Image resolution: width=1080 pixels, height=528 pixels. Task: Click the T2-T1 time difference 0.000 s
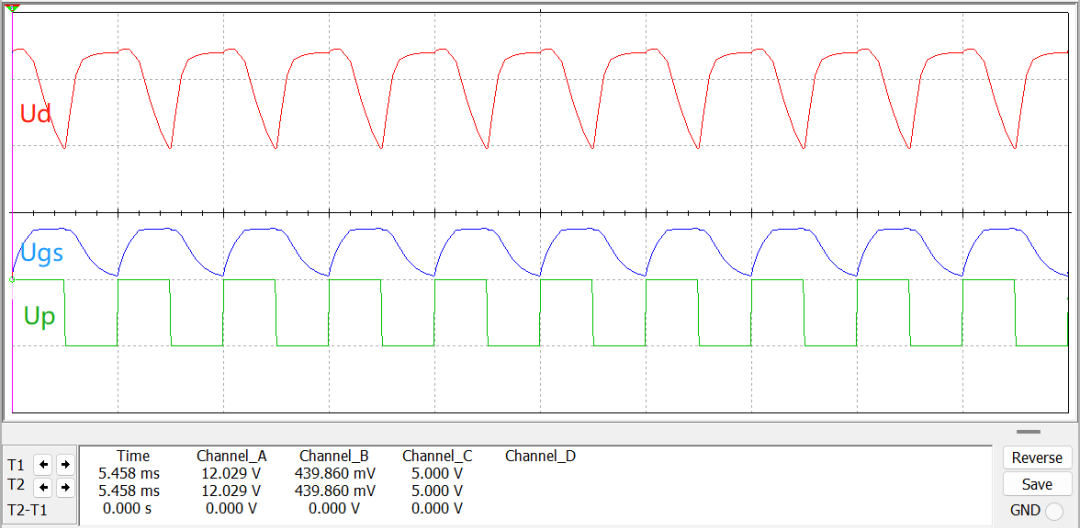pyautogui.click(x=128, y=508)
